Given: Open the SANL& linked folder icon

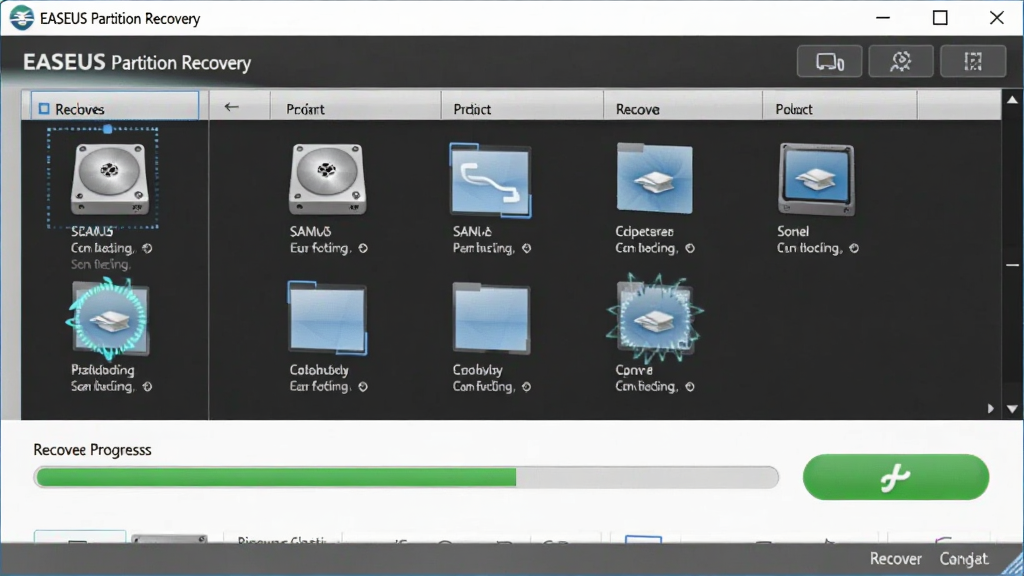Looking at the screenshot, I should coord(490,180).
